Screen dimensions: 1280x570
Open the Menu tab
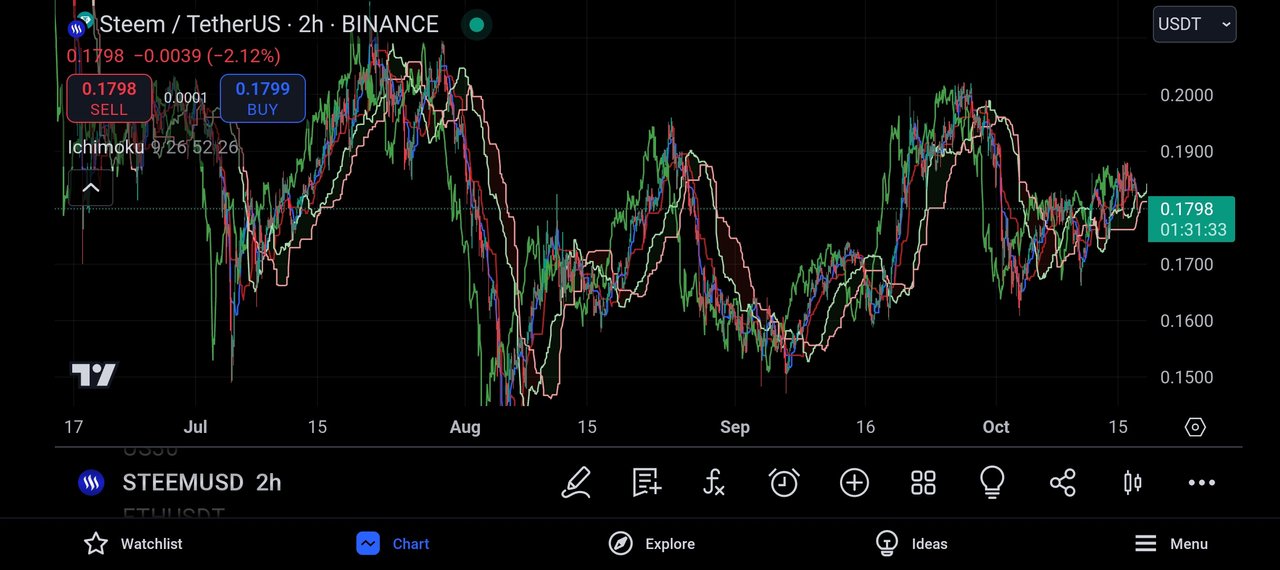tap(1171, 544)
